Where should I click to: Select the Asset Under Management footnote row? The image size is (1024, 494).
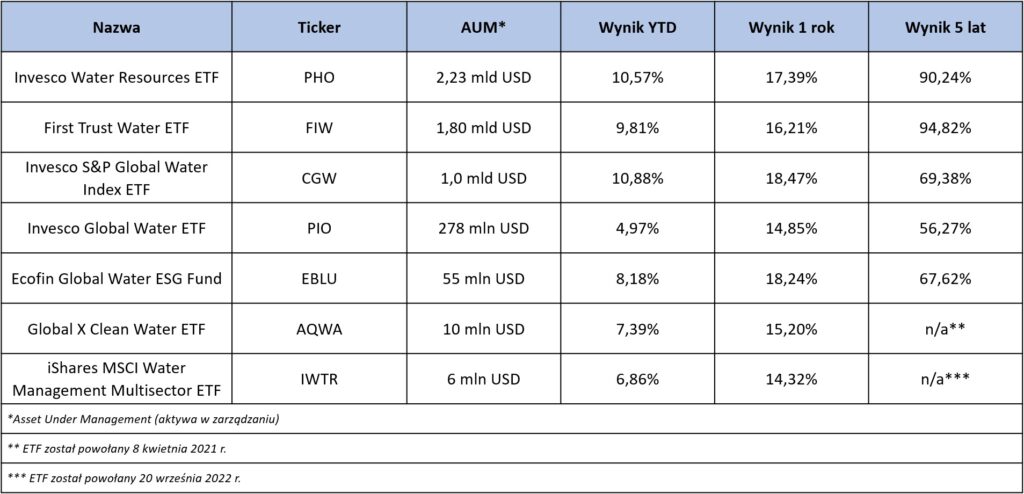(x=512, y=419)
